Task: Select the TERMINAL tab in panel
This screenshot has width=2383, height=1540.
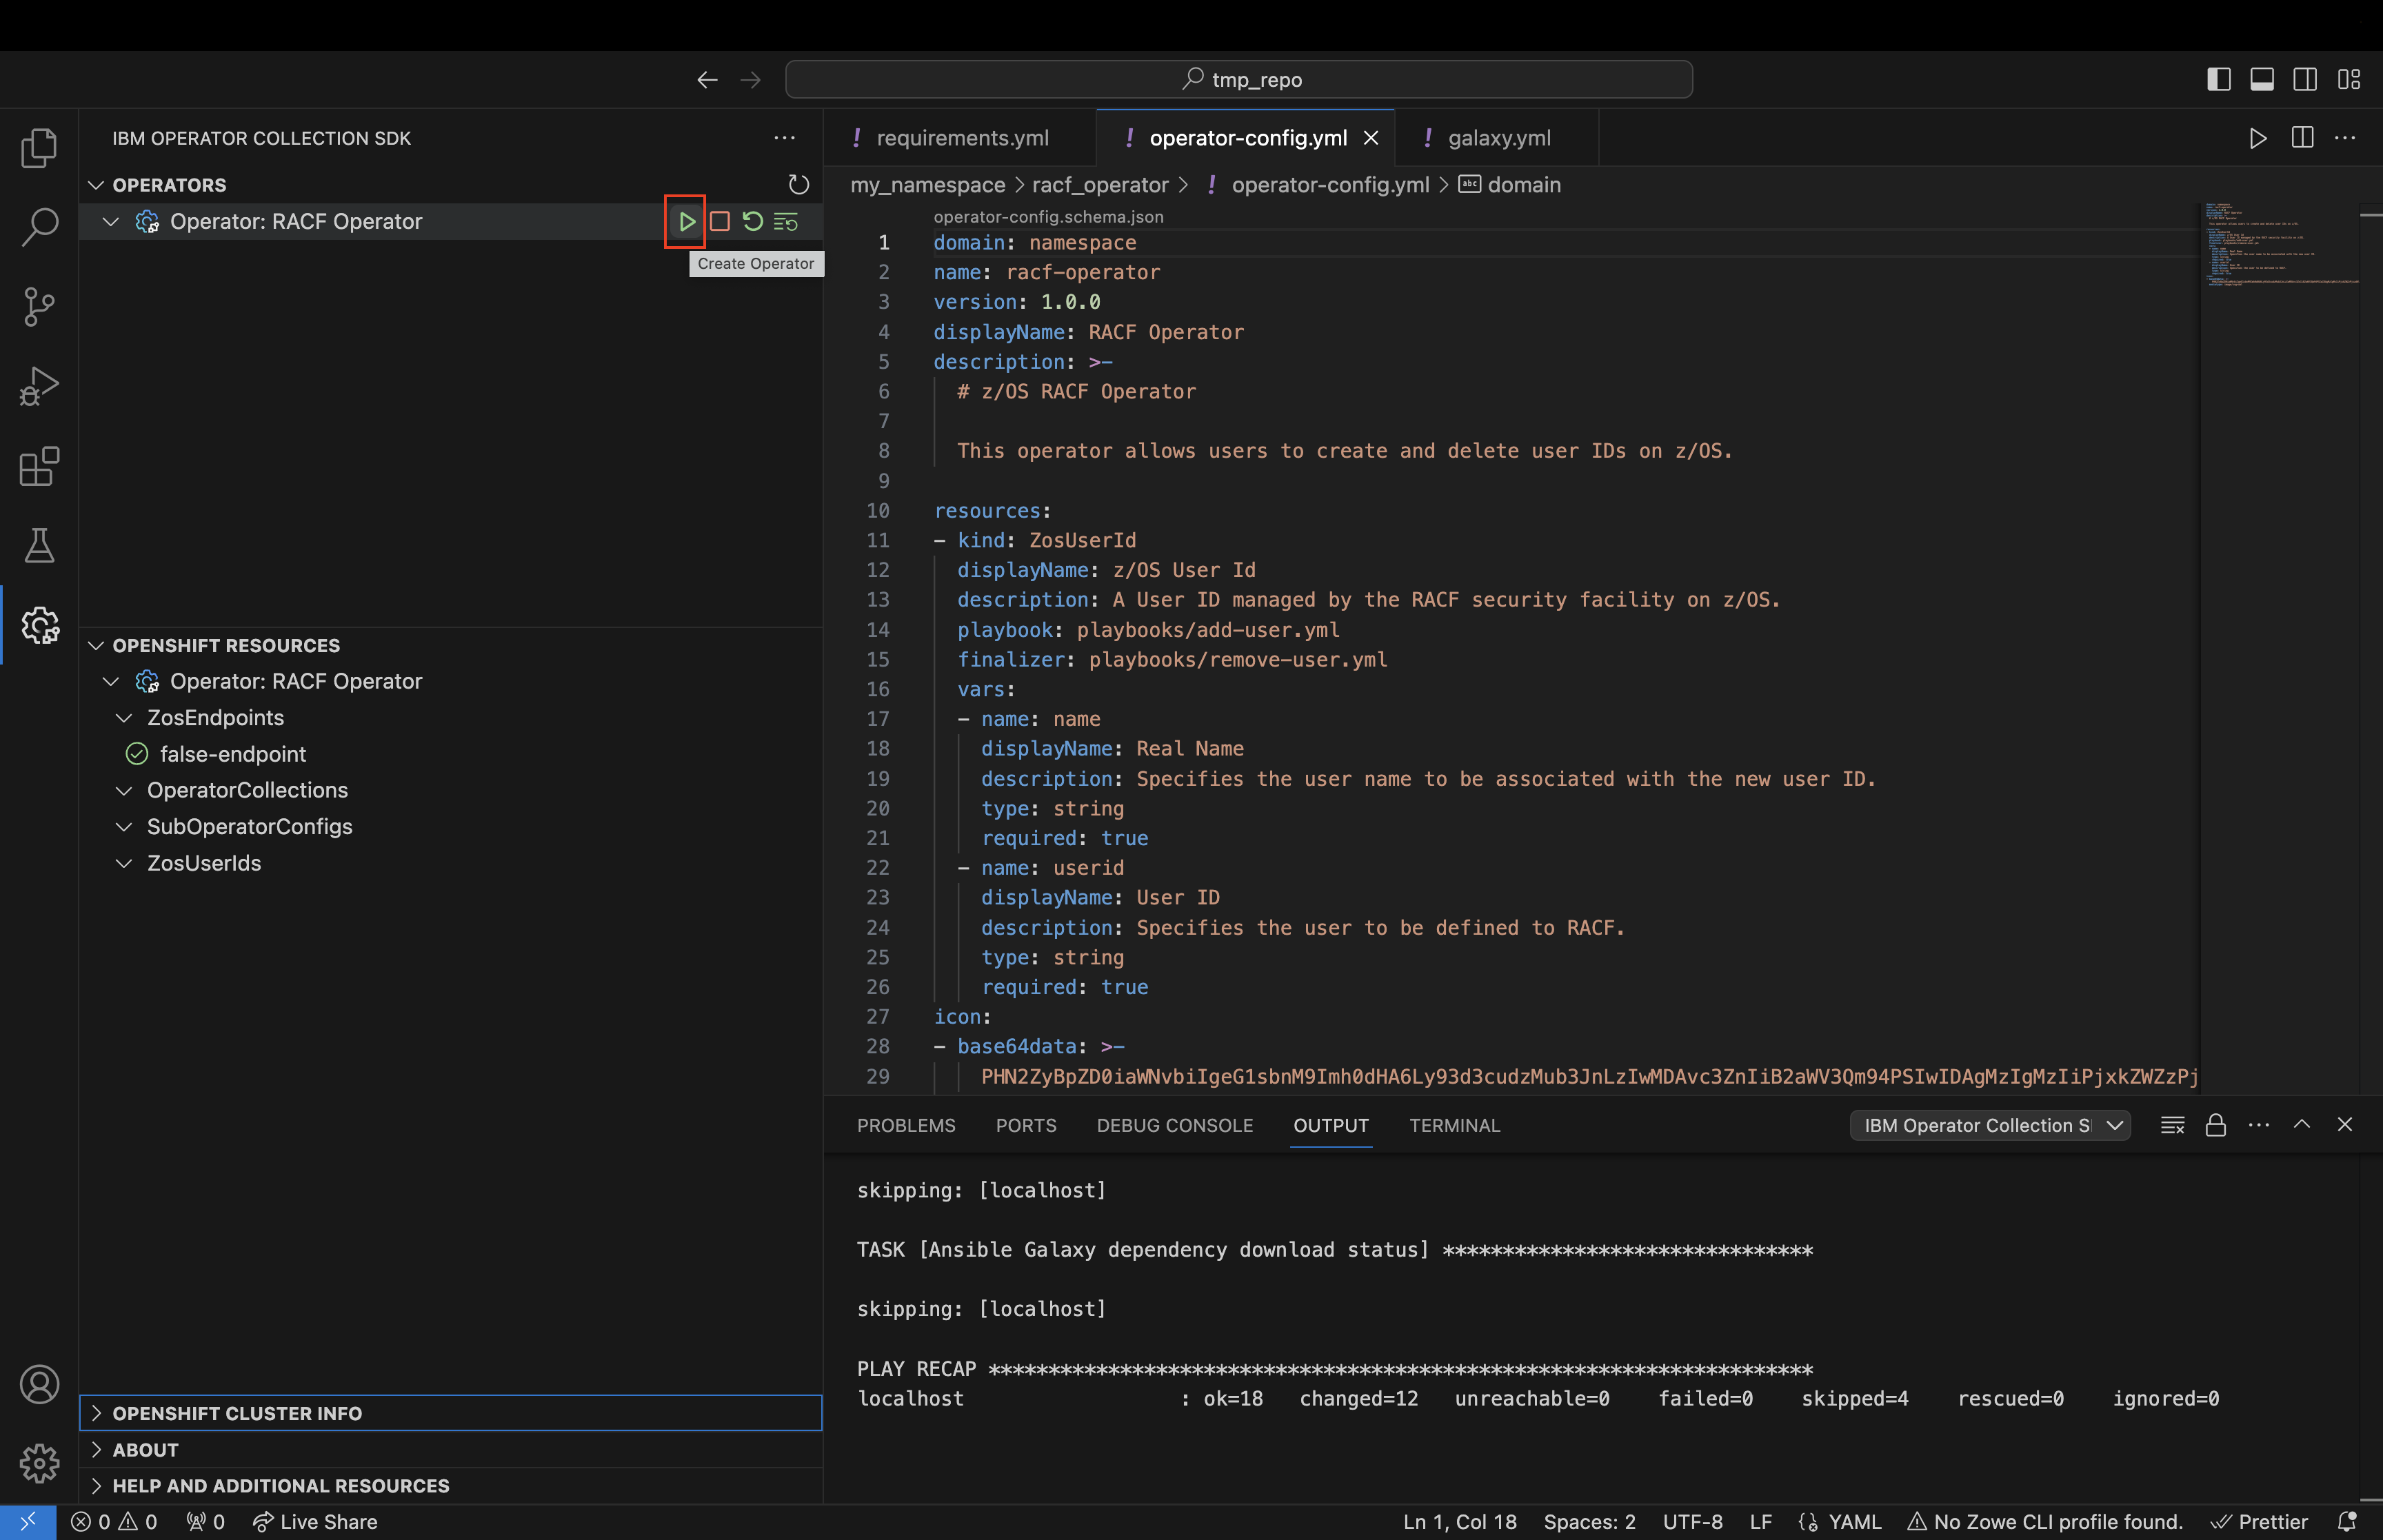Action: [x=1456, y=1125]
